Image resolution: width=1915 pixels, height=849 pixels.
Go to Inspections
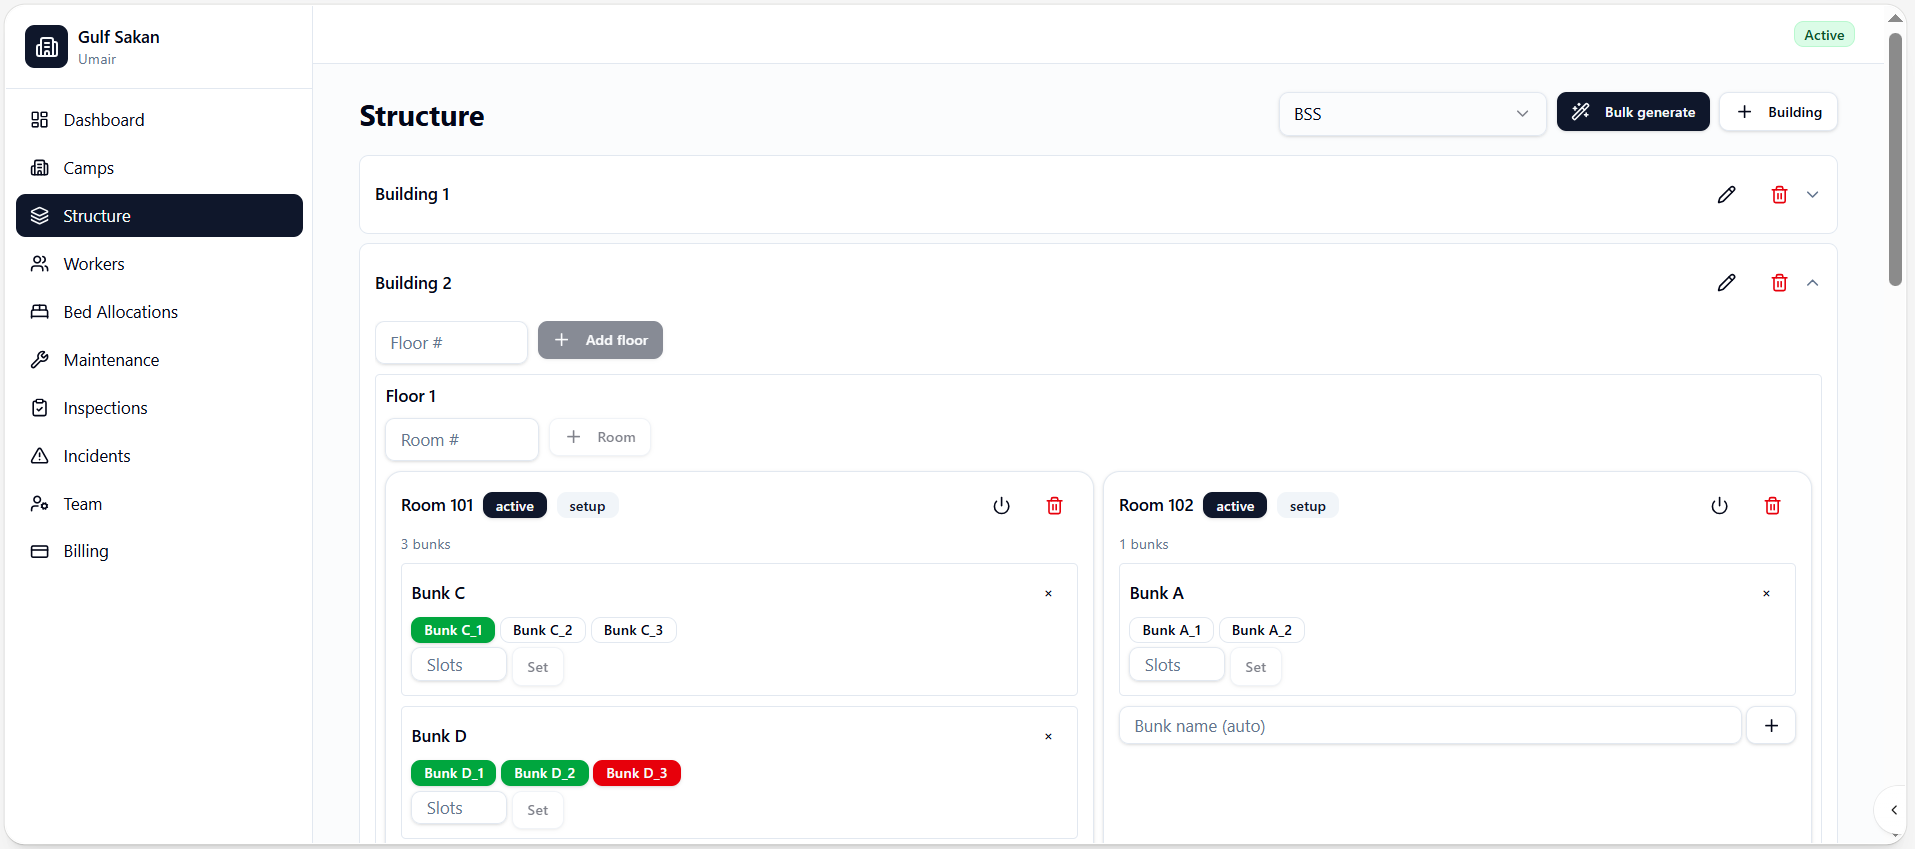[159, 408]
